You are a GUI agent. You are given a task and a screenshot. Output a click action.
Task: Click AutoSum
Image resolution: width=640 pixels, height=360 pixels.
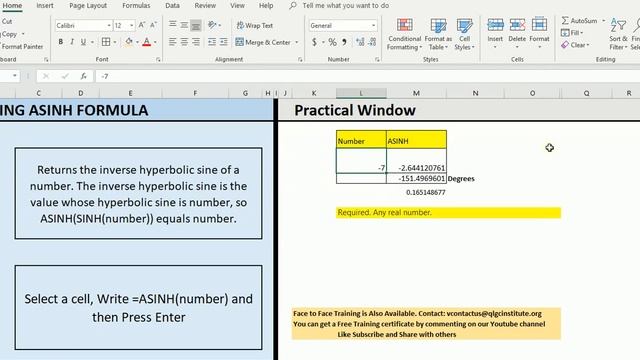tap(579, 20)
